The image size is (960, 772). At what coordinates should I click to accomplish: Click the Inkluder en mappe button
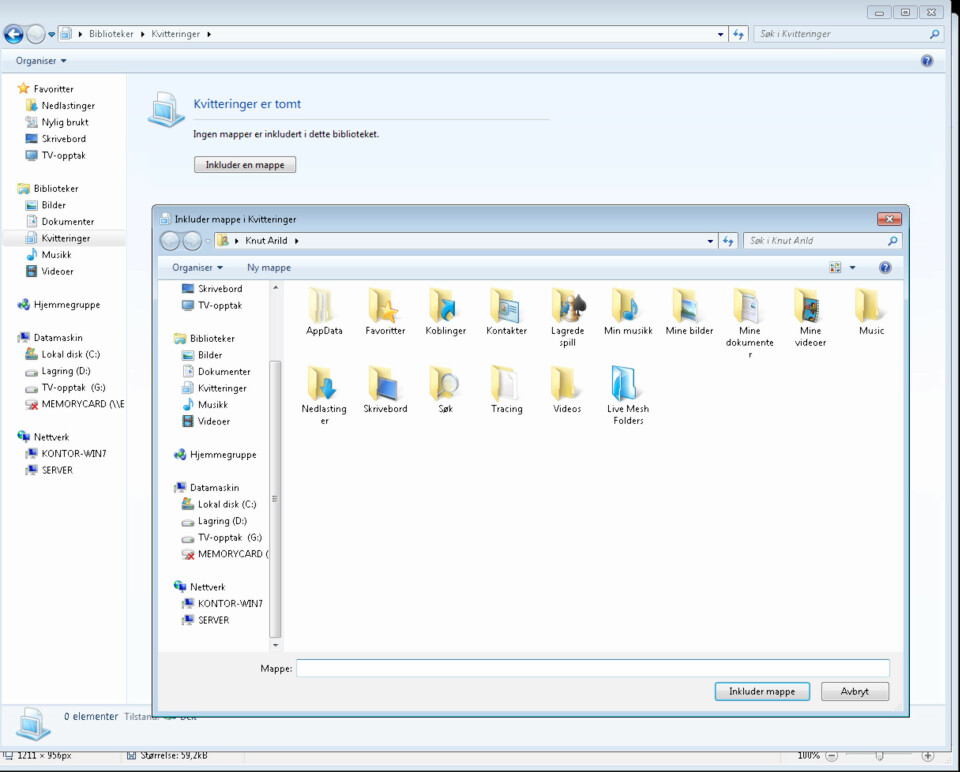[x=245, y=165]
